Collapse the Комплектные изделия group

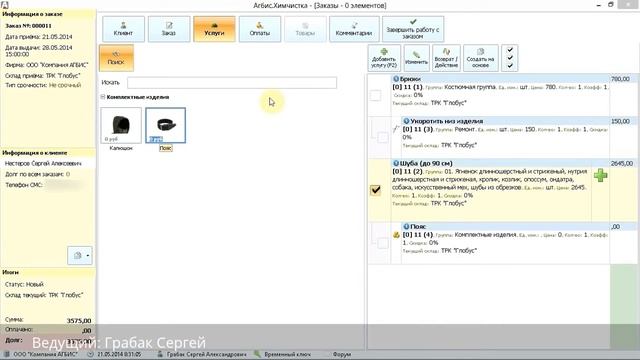coord(103,97)
